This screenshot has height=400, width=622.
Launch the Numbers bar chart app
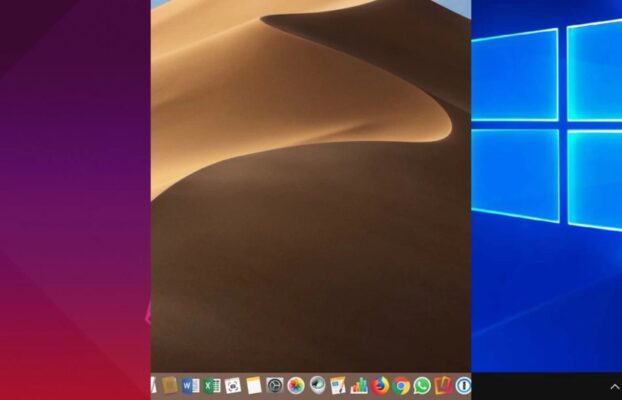[359, 385]
